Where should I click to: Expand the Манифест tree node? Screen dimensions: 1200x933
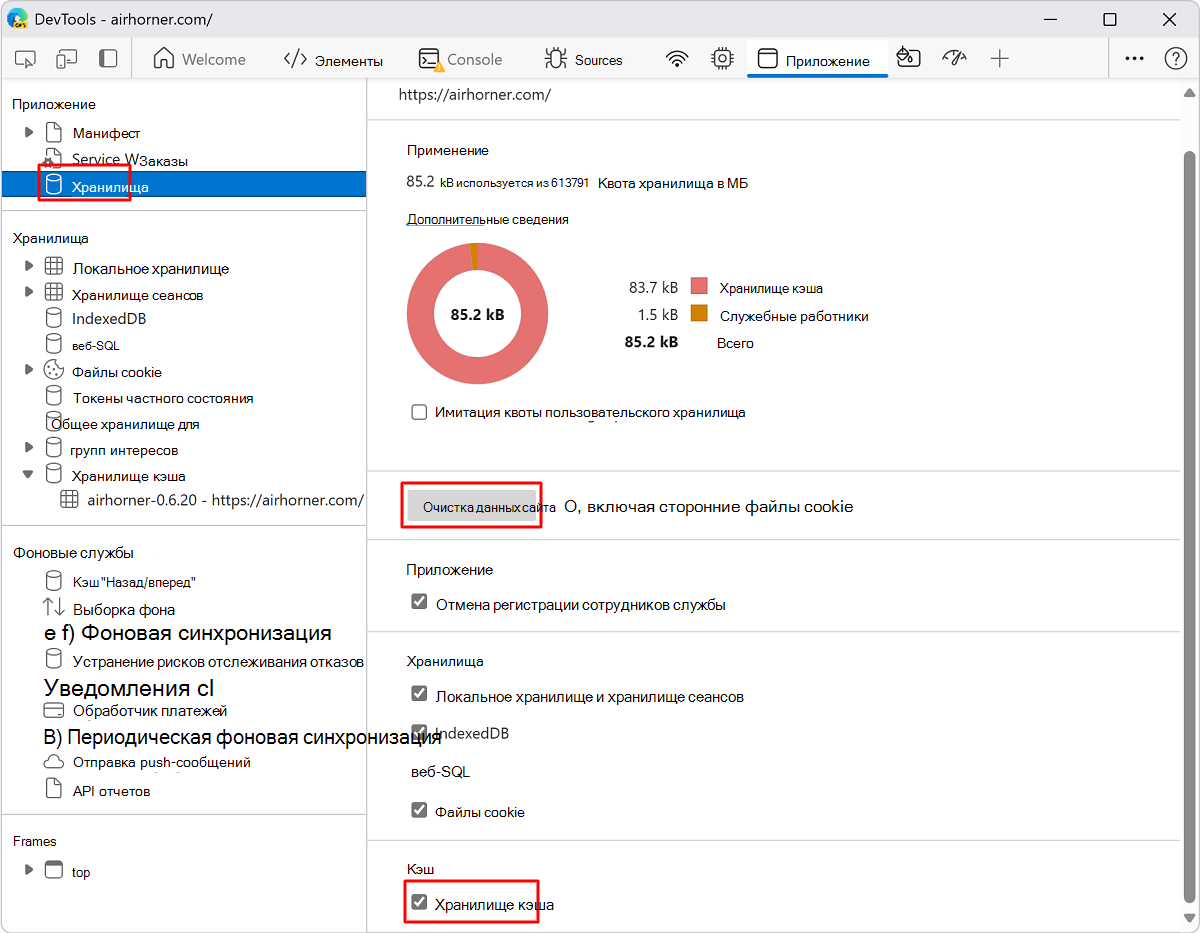pos(29,133)
